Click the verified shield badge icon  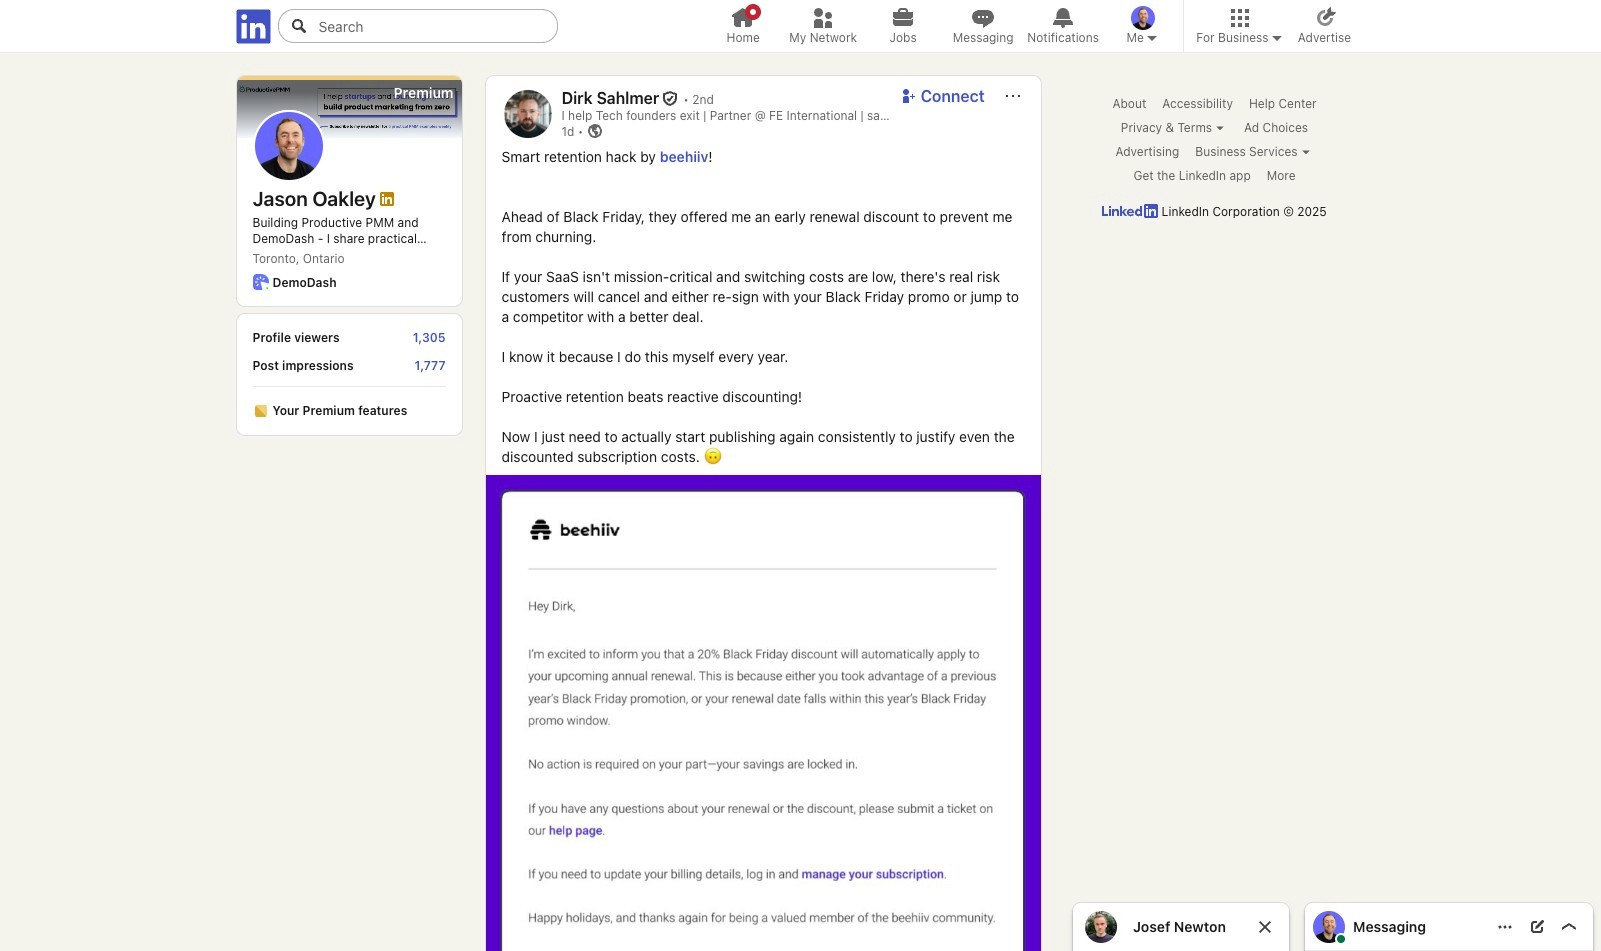point(670,98)
